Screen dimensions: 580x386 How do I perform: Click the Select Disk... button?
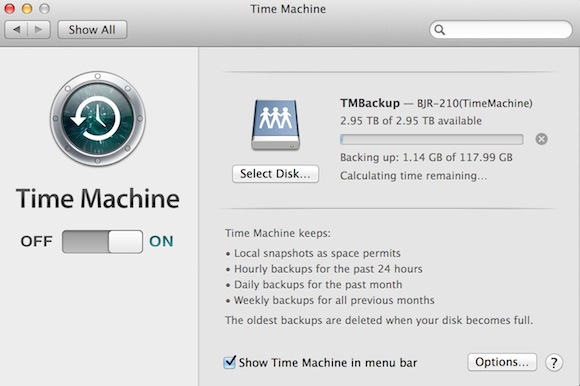(x=275, y=174)
